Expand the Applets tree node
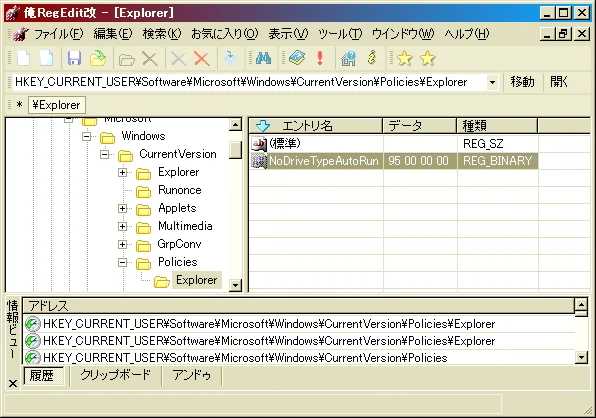The height and width of the screenshot is (418, 596). pos(122,208)
